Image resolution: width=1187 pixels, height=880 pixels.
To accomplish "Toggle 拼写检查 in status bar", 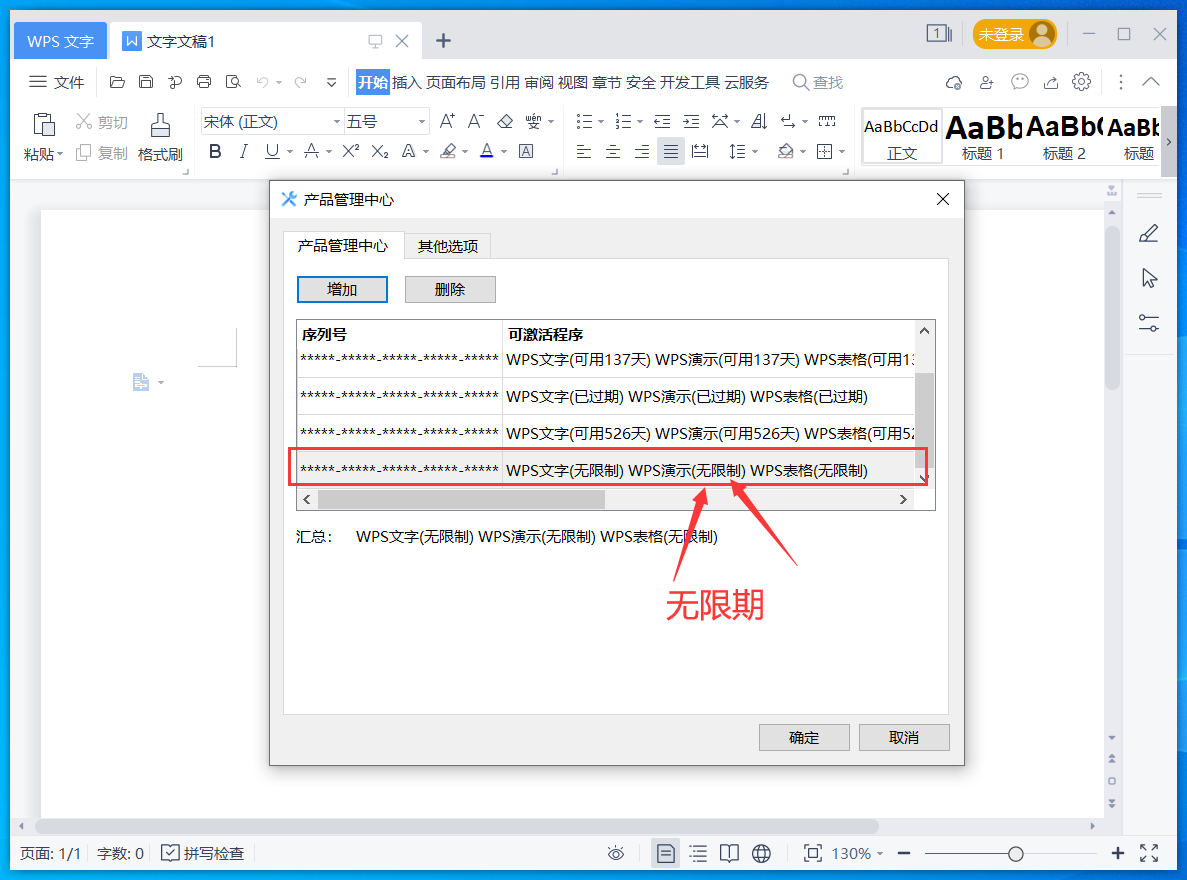I will [x=203, y=853].
